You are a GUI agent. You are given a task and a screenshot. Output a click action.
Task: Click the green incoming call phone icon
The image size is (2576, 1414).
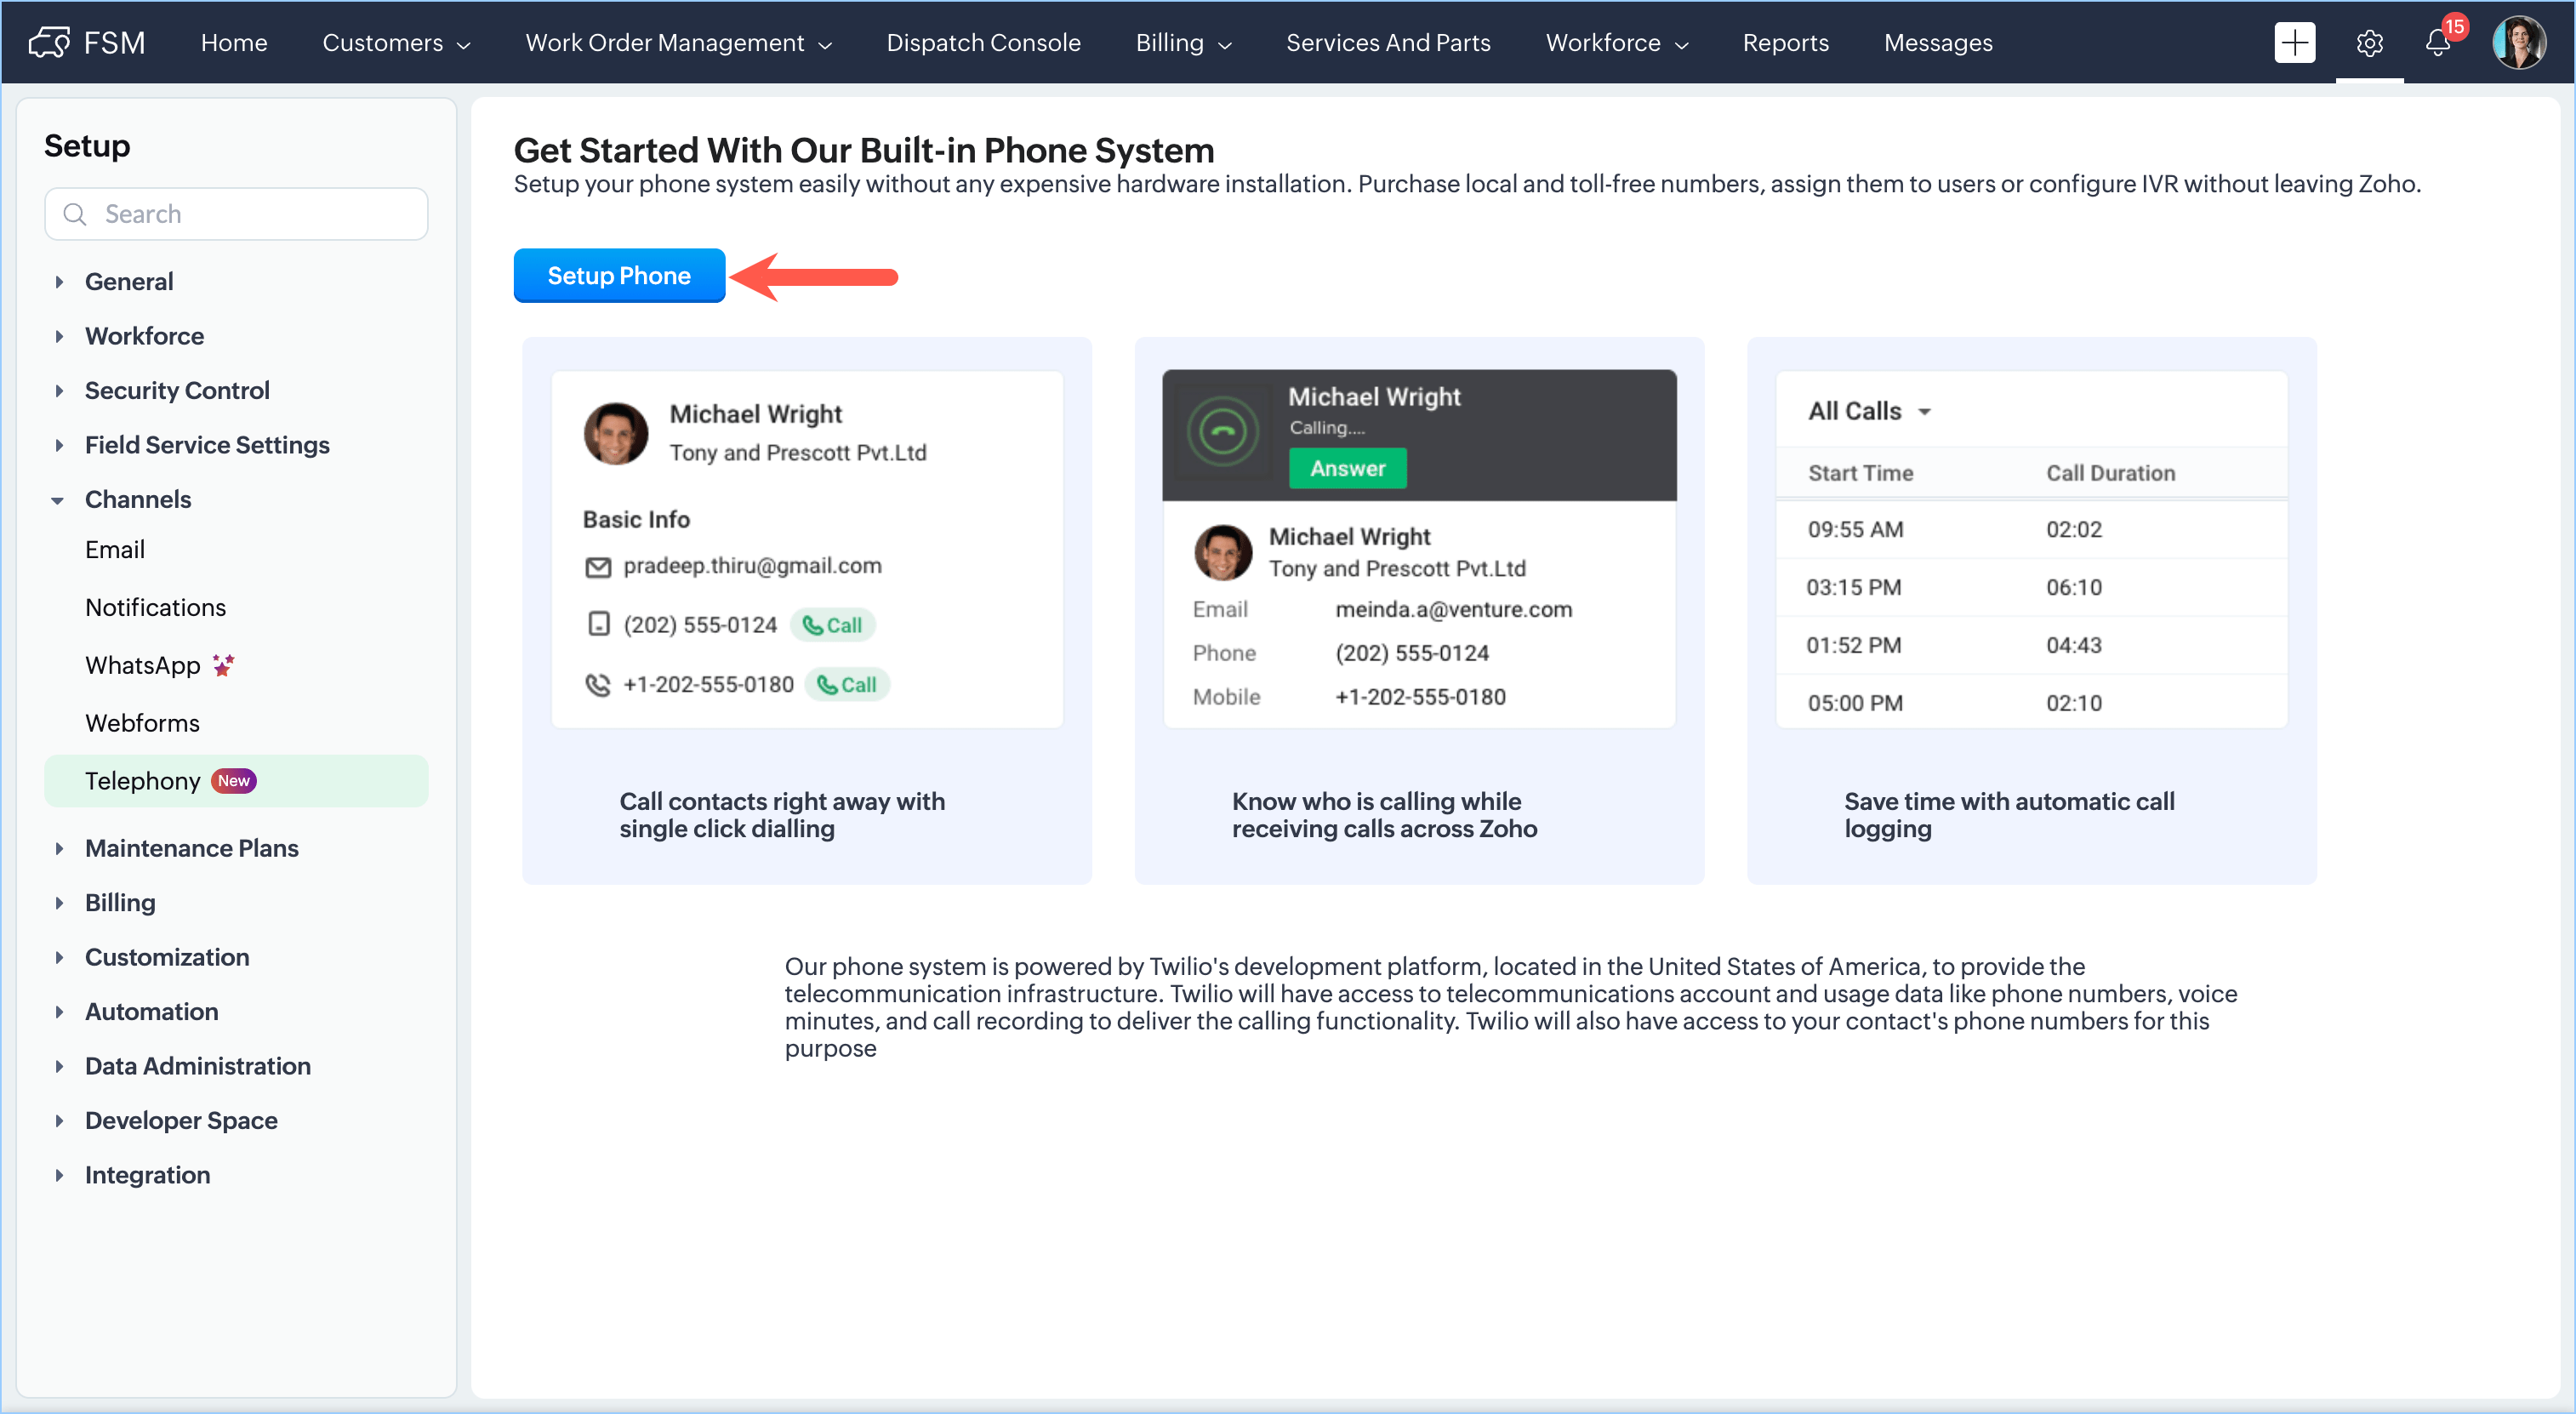pos(1222,432)
